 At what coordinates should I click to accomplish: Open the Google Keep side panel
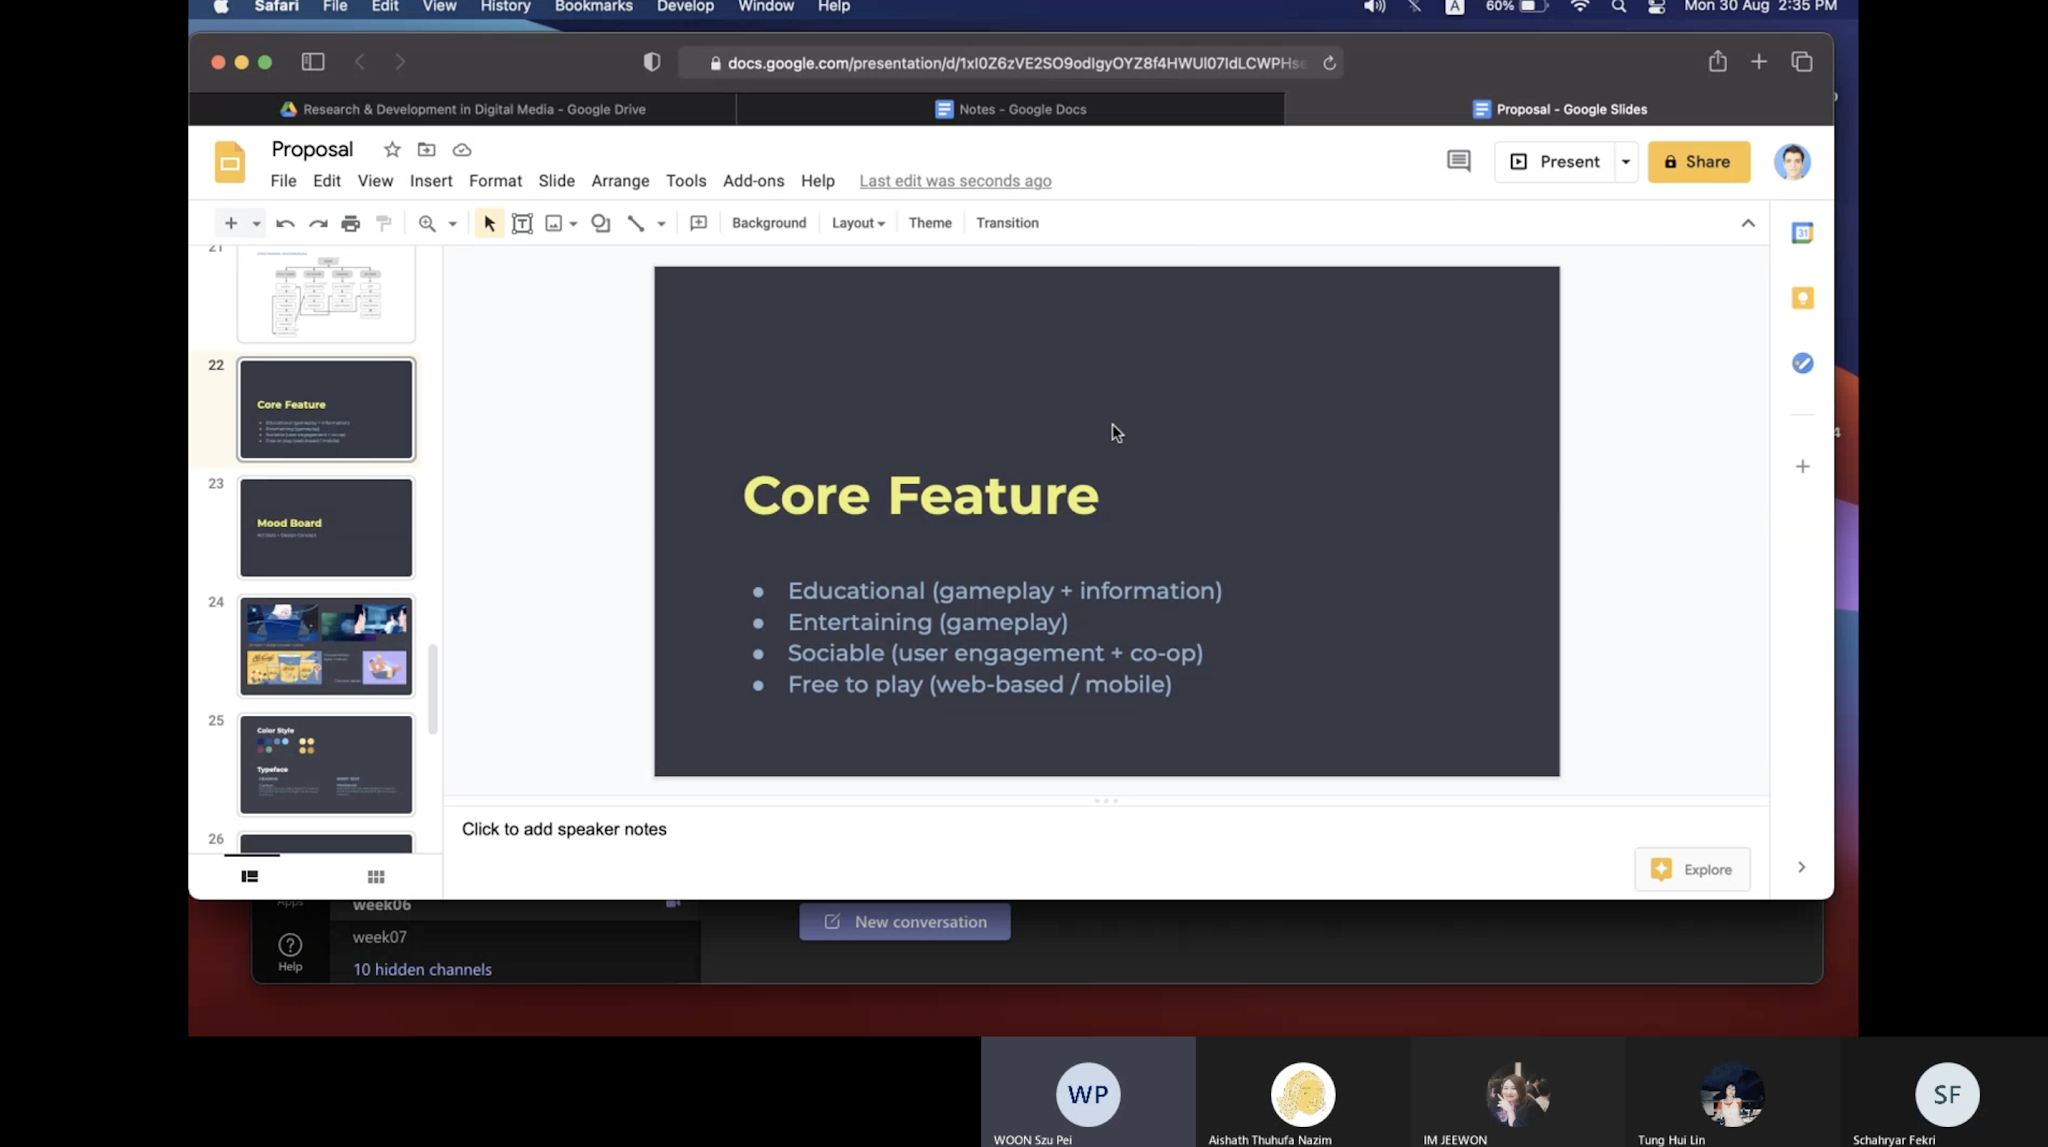point(1802,298)
